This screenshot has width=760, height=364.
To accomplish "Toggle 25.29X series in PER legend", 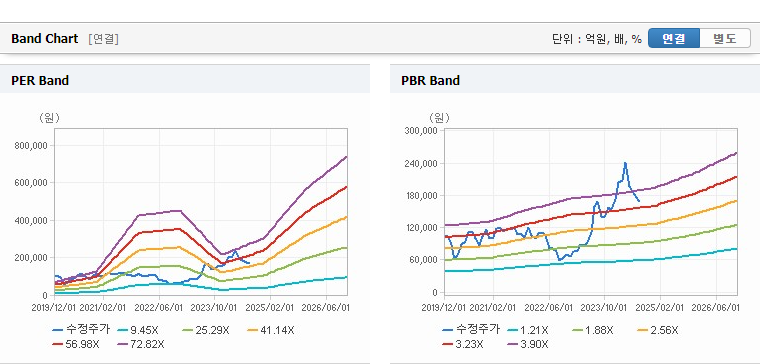I will [206, 331].
